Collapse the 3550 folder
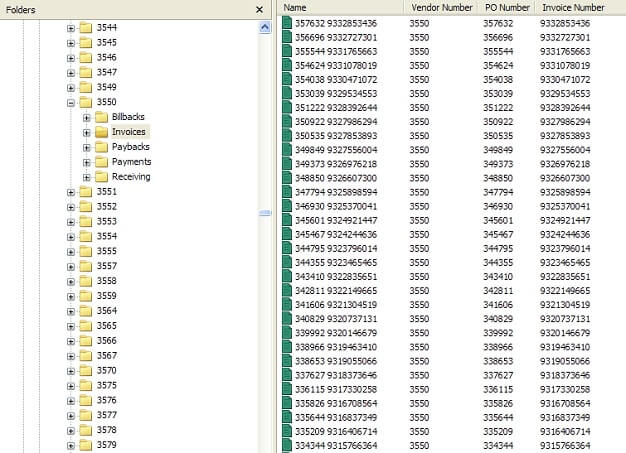This screenshot has height=453, width=626. (x=71, y=103)
